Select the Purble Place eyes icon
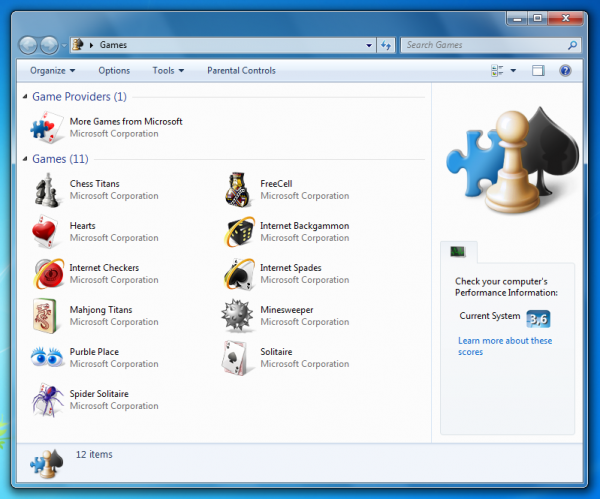 (47, 357)
